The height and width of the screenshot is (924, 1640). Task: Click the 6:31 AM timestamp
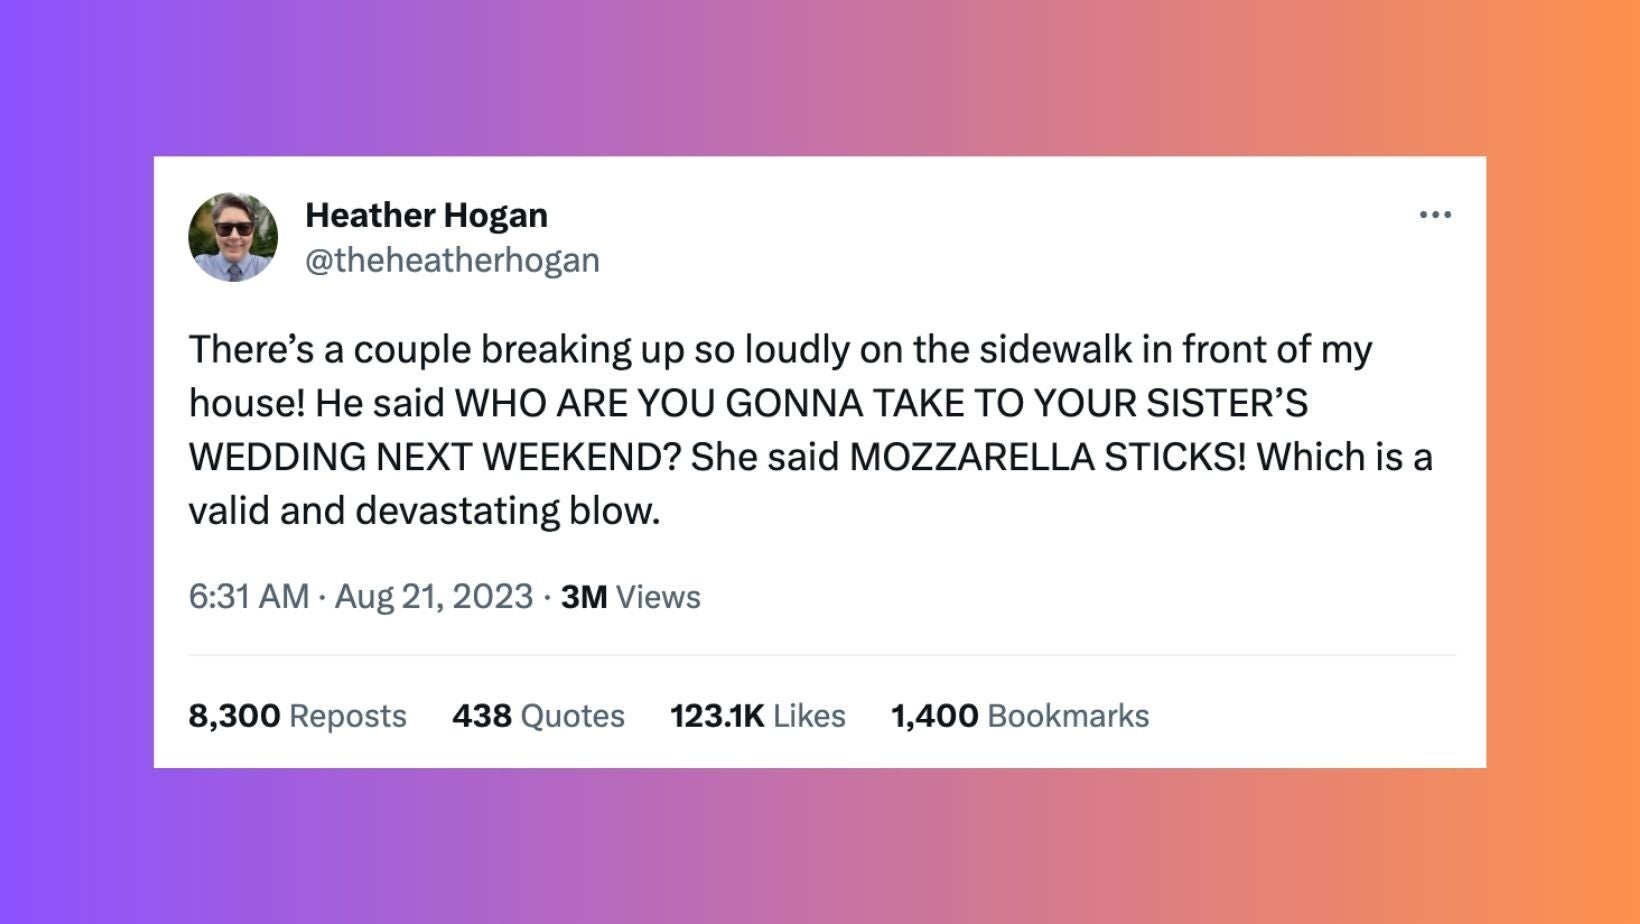(248, 597)
